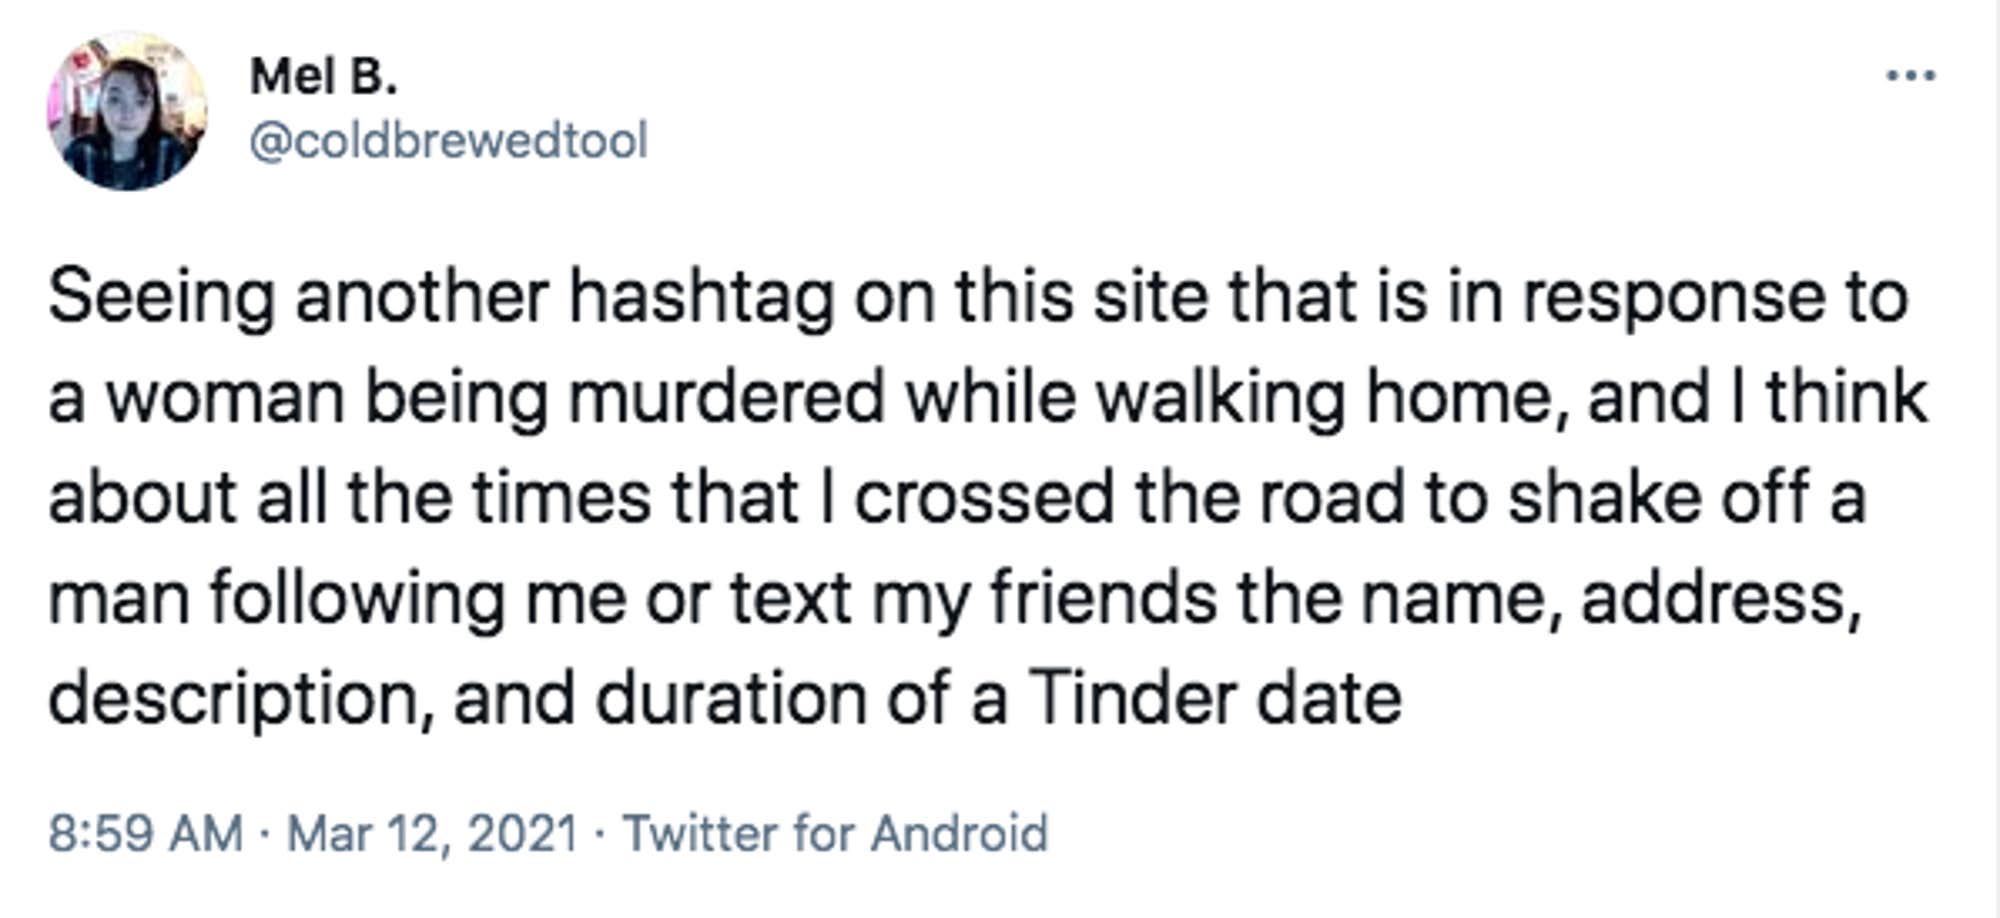Open the tweet's more options menu
Screen dimensions: 2000x918
[1910, 76]
